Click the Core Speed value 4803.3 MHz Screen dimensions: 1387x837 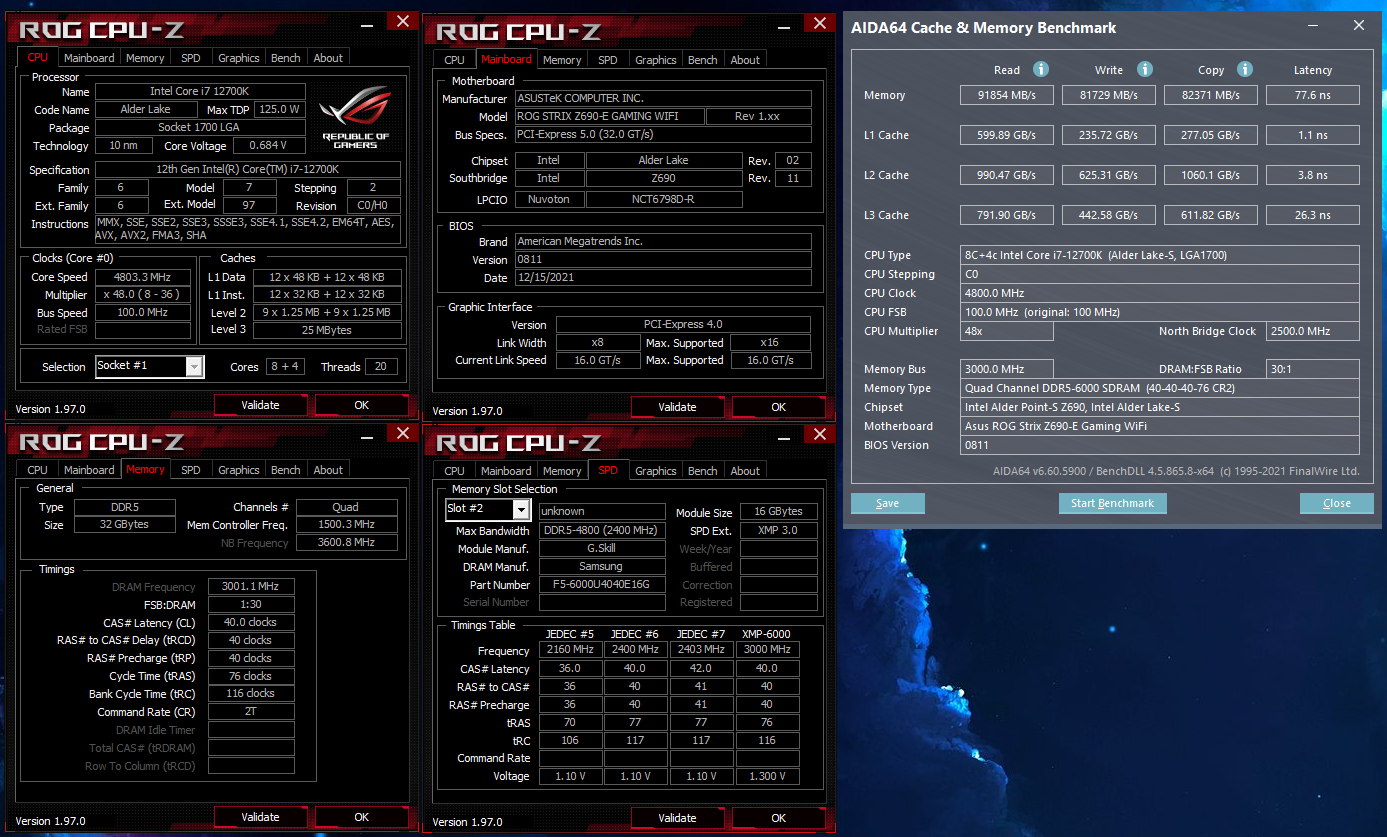point(143,277)
